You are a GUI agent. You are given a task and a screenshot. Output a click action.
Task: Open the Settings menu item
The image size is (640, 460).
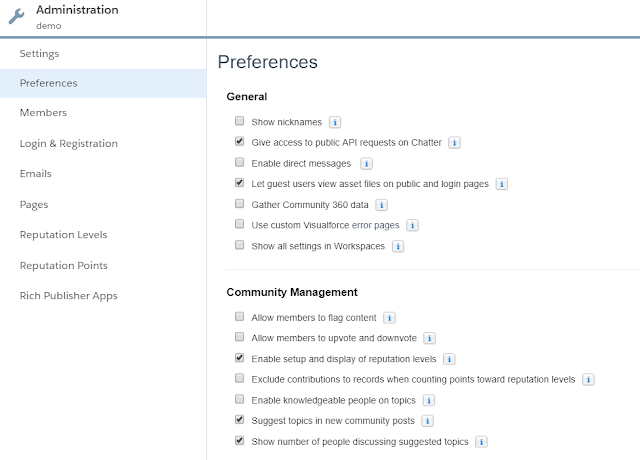[40, 53]
